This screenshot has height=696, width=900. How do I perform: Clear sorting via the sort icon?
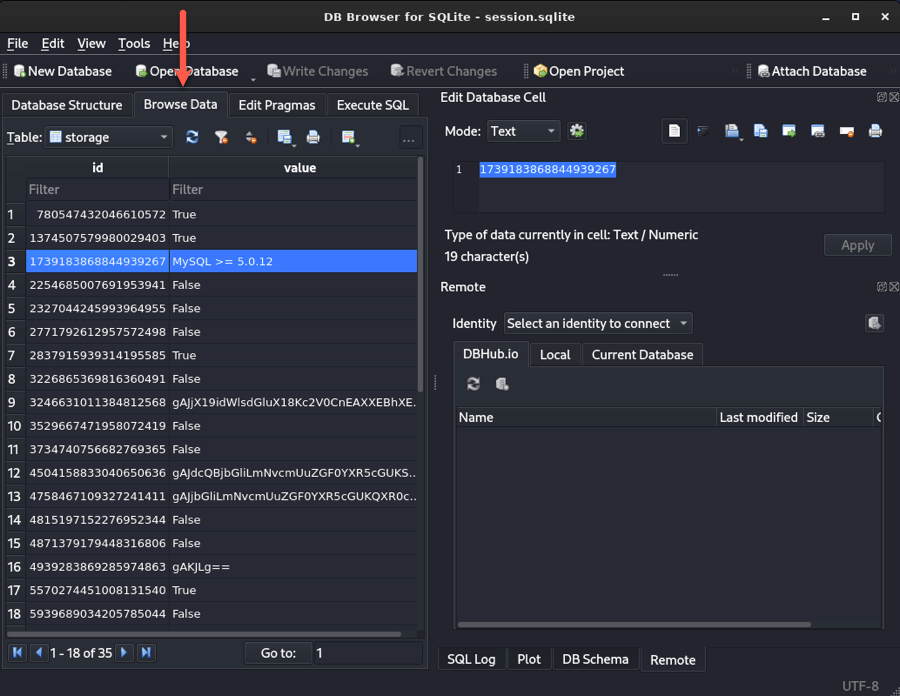251,137
